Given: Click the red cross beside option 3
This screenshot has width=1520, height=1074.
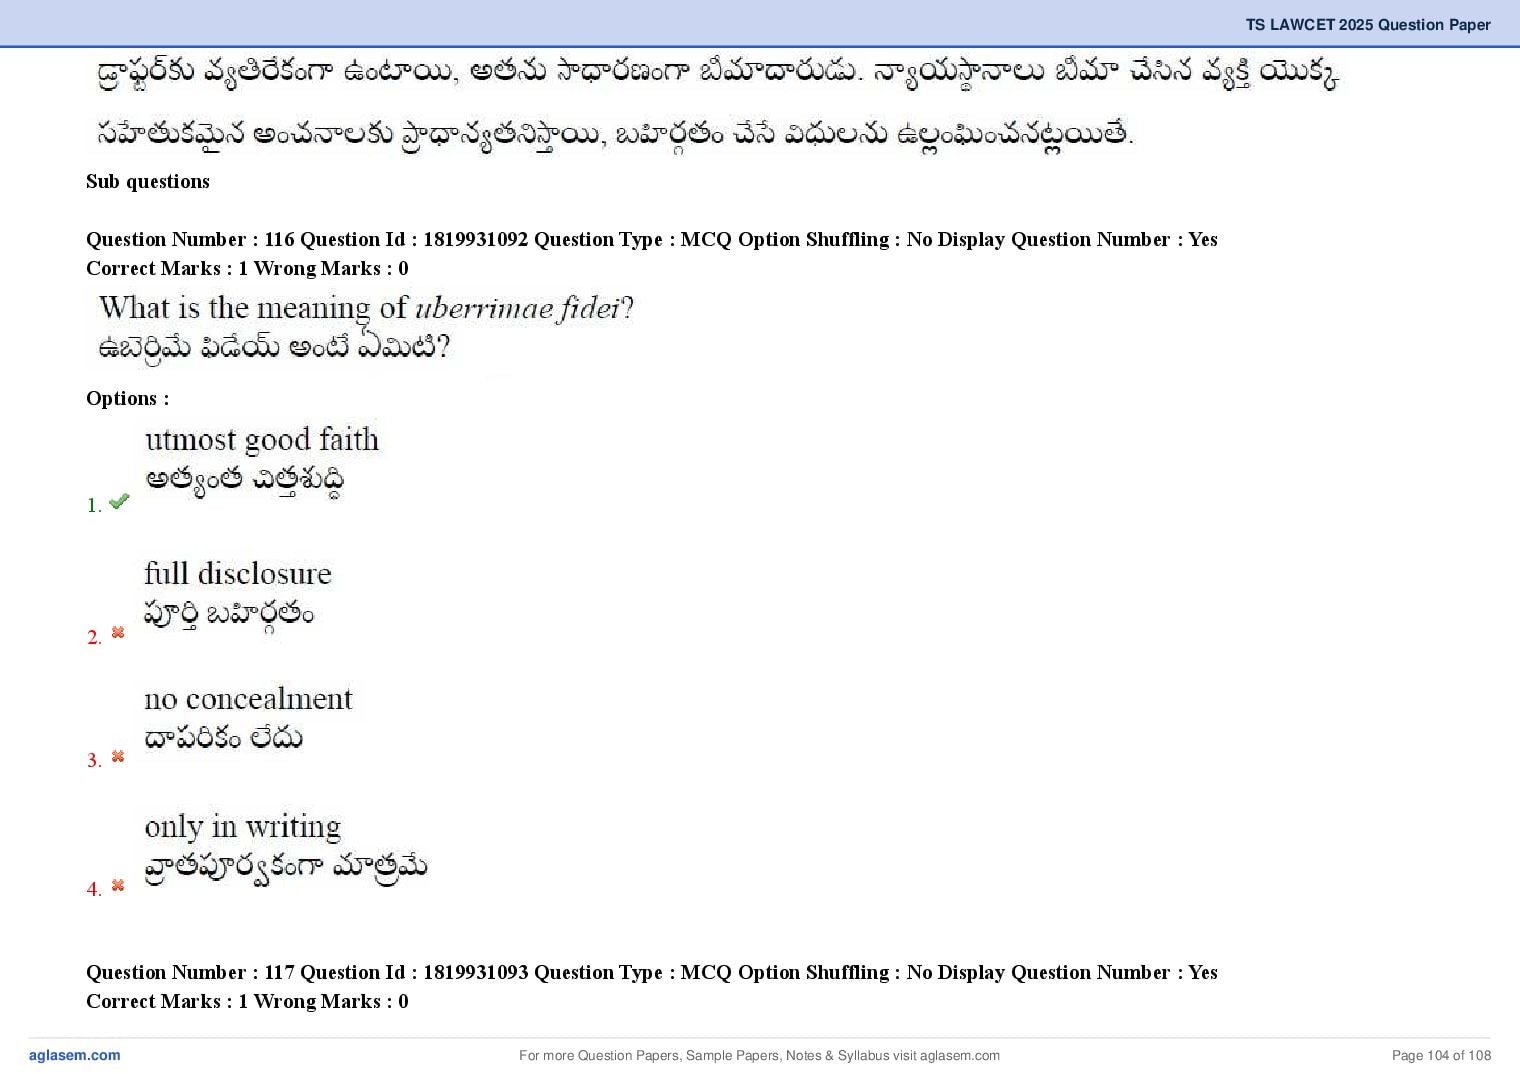Looking at the screenshot, I should (x=118, y=757).
